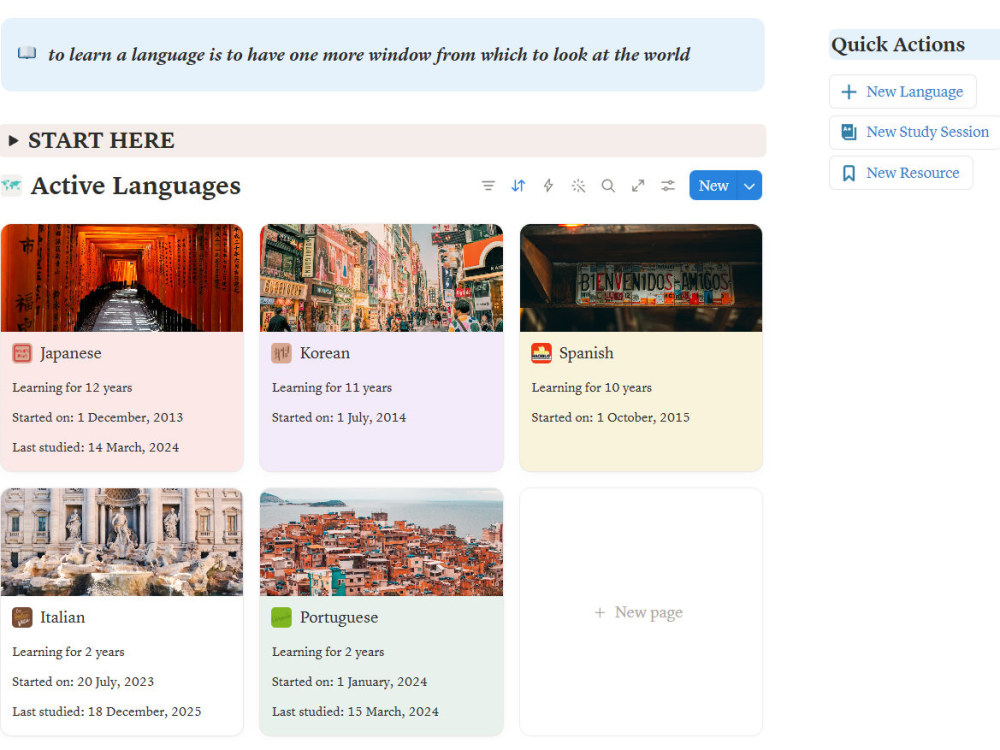
Task: Open the filter icon in Active Languages toolbar
Action: click(x=488, y=186)
